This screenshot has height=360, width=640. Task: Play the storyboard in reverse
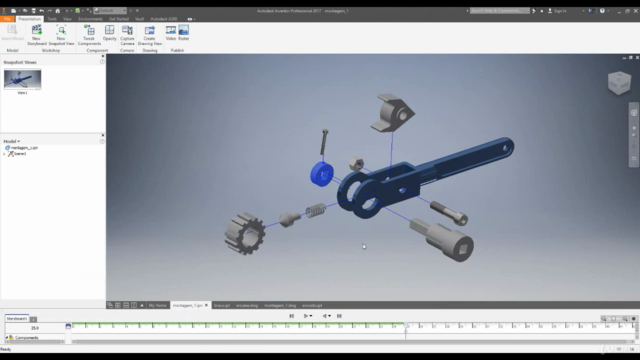click(x=324, y=316)
